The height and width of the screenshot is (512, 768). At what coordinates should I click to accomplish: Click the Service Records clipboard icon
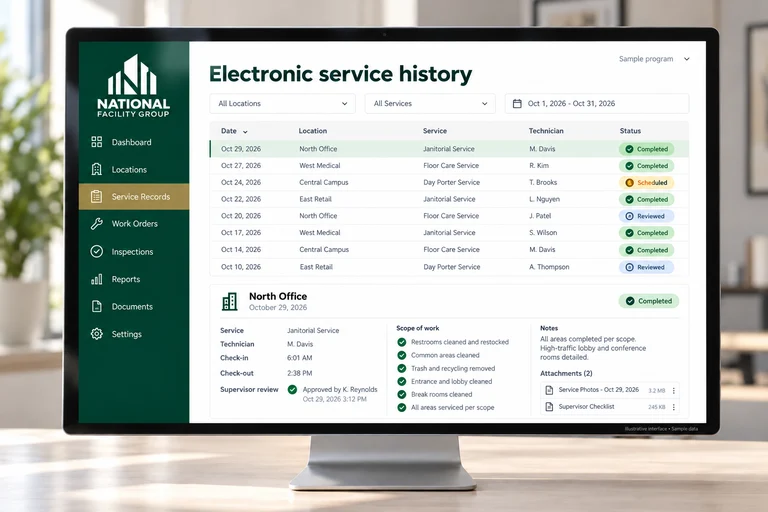pos(96,196)
